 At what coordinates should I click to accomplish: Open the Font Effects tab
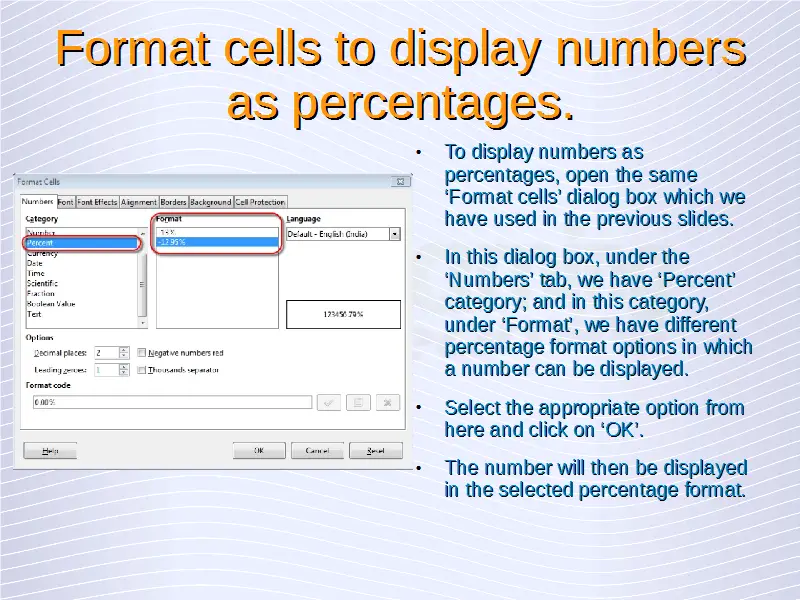97,202
